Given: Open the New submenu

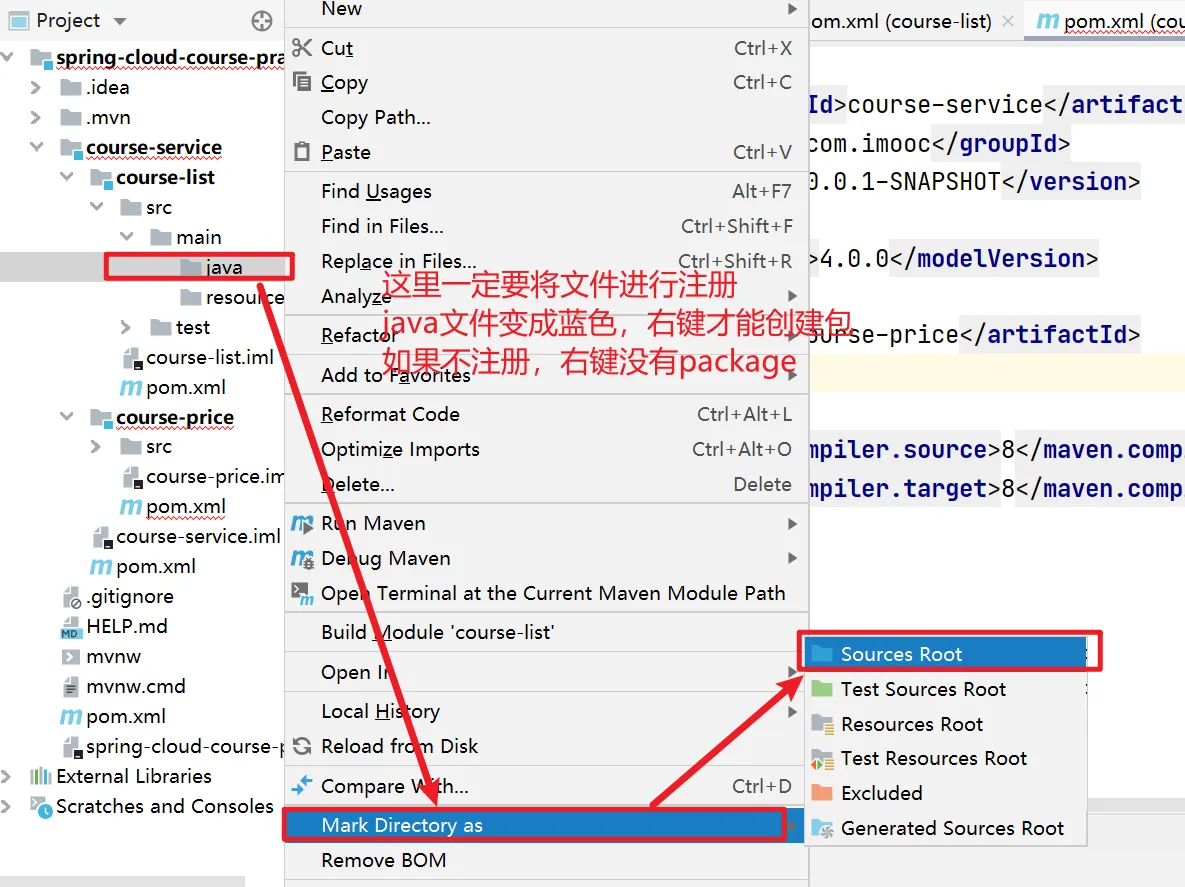Looking at the screenshot, I should (x=546, y=10).
